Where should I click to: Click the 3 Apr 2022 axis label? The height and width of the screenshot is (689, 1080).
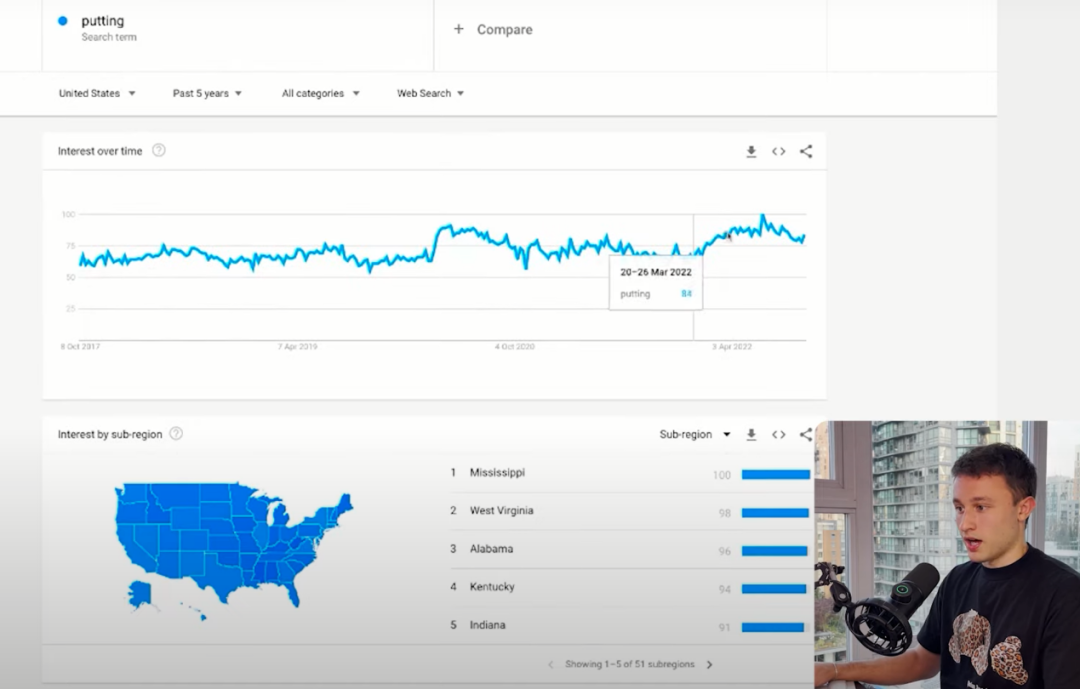[731, 347]
